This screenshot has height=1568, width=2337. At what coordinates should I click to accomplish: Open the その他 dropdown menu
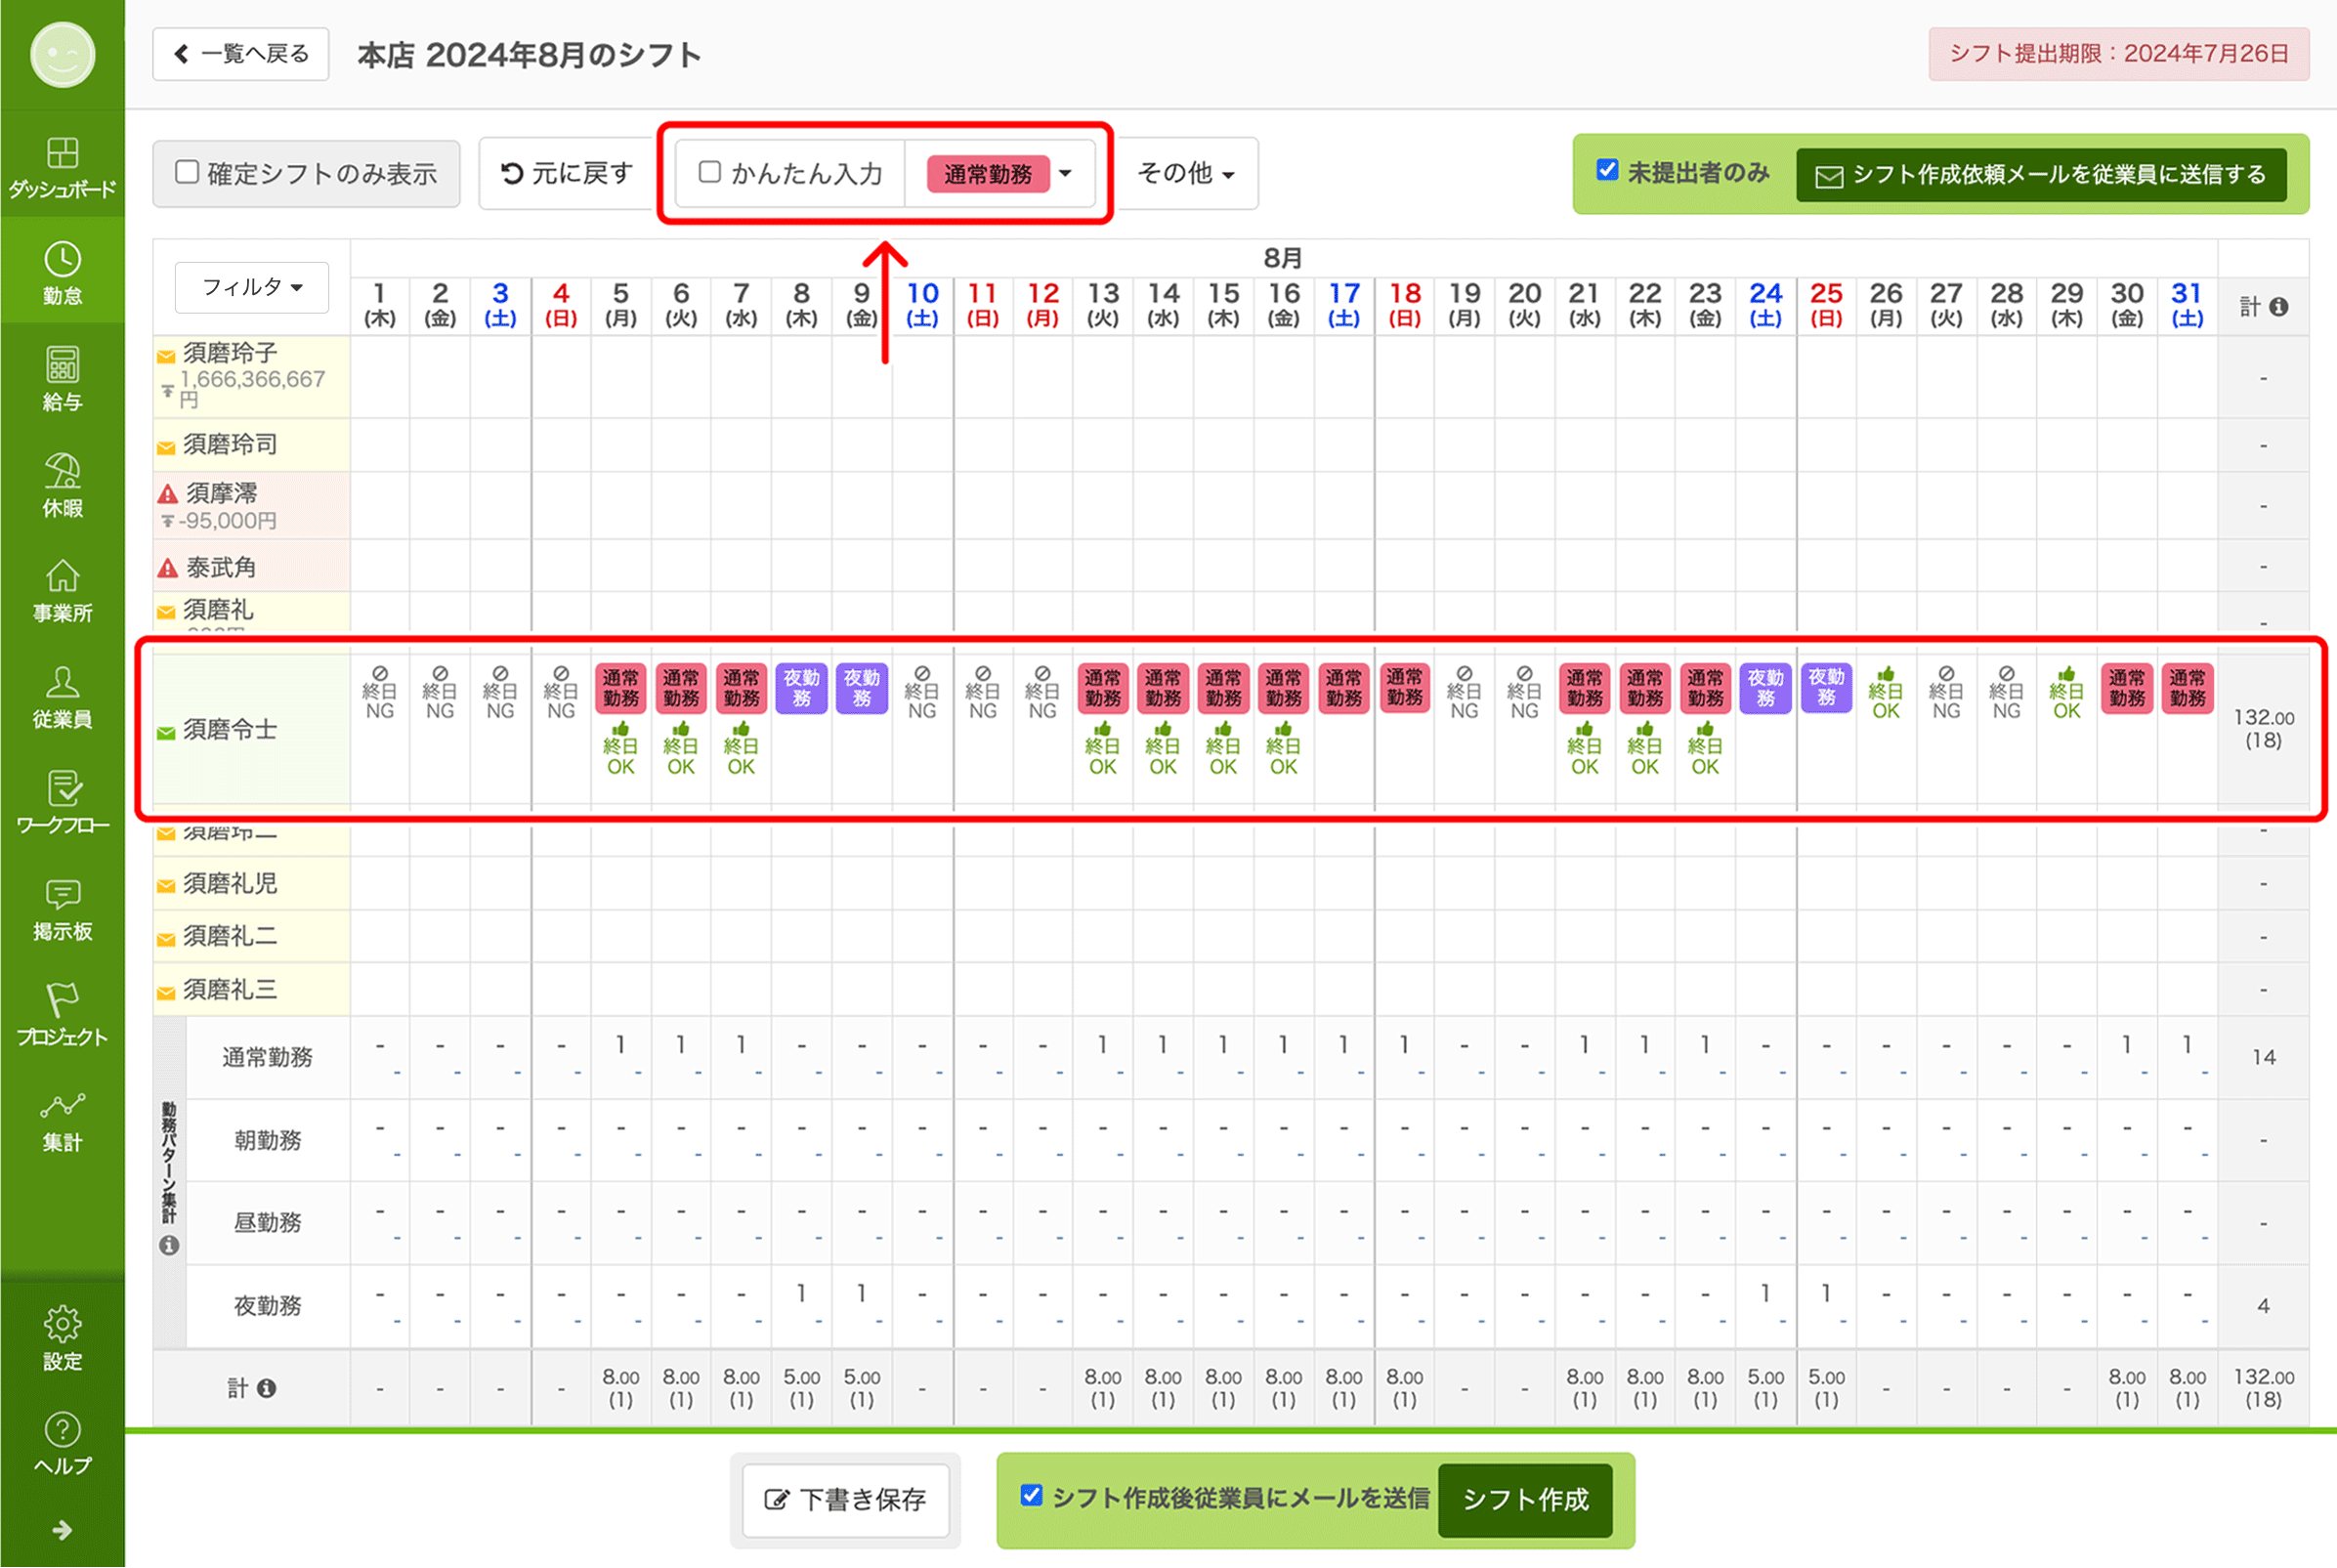click(1186, 173)
